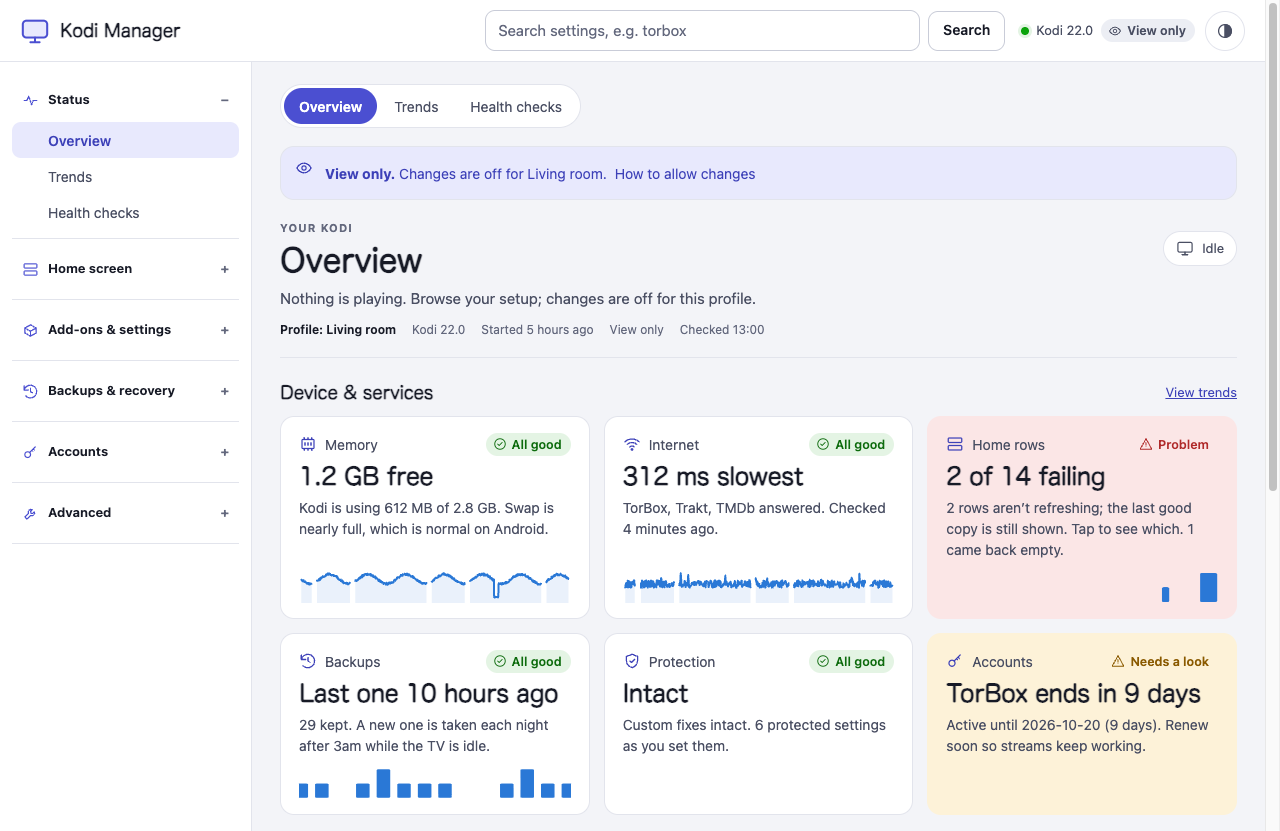Switch to the Health checks tab
The width and height of the screenshot is (1280, 831).
tap(516, 107)
